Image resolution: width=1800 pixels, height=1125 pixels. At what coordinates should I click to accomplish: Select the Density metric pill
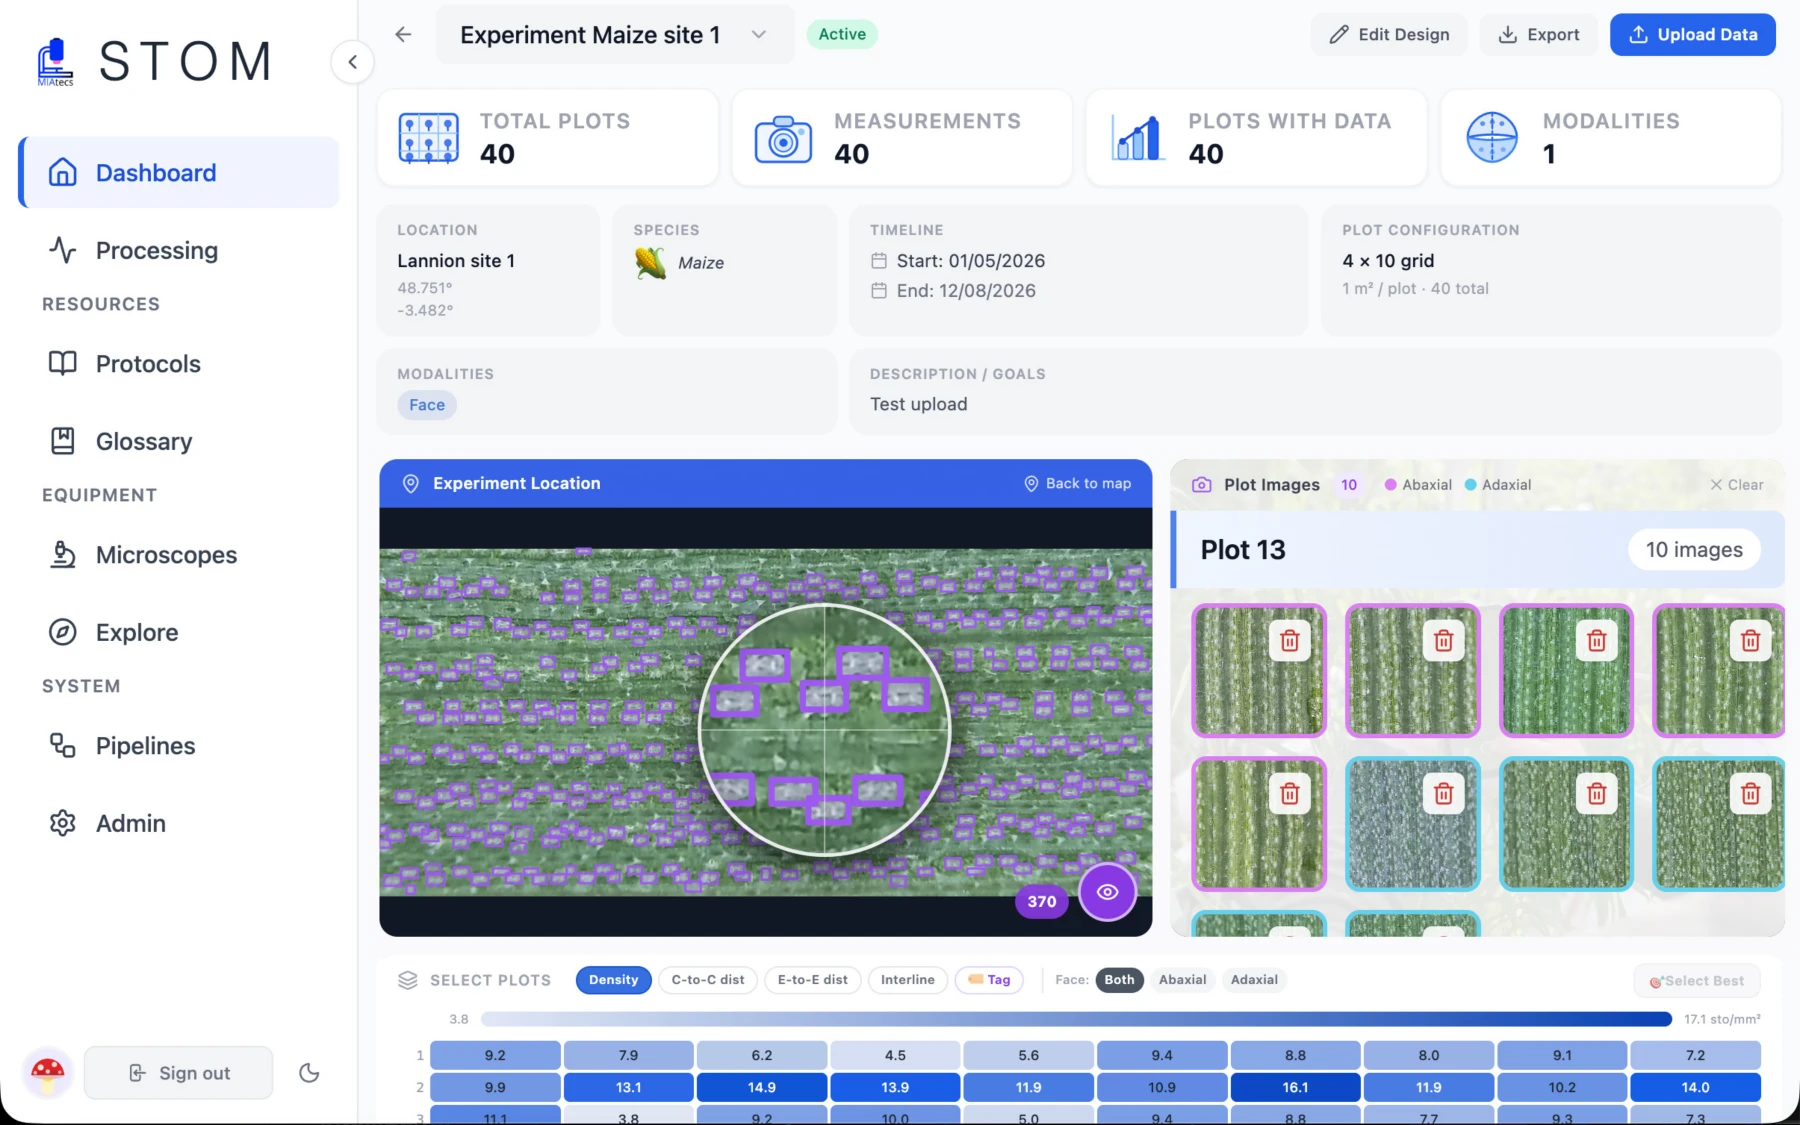pos(613,980)
